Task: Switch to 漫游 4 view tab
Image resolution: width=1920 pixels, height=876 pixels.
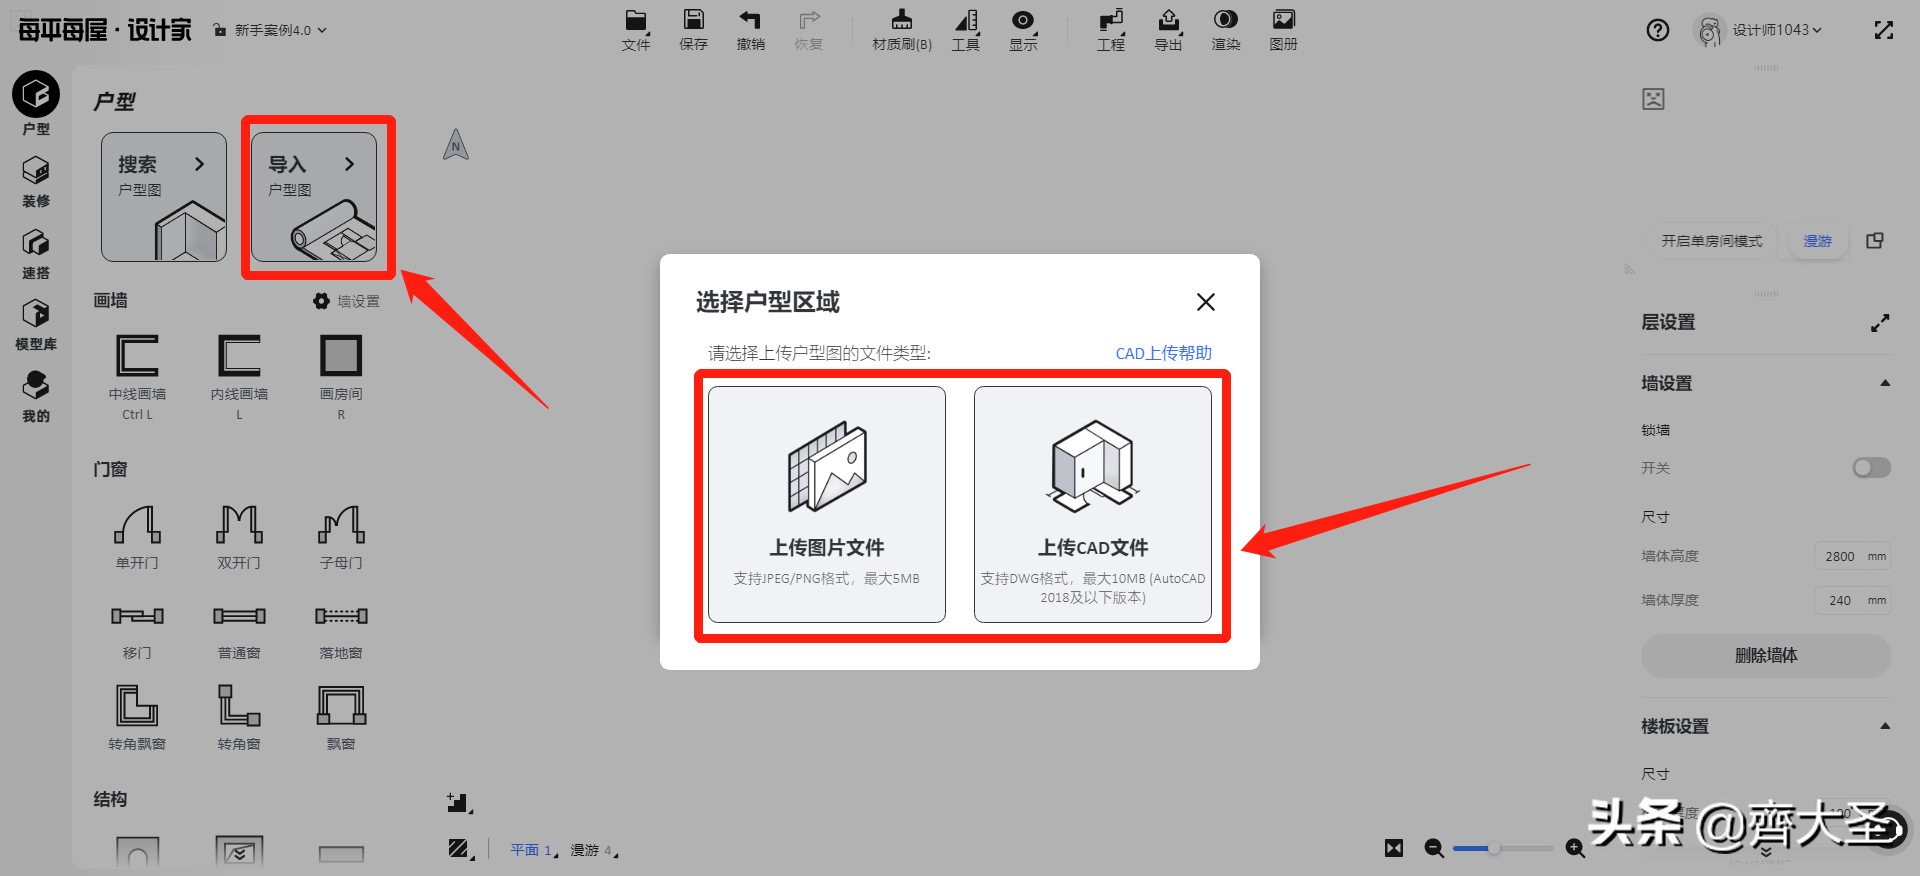Action: click(593, 850)
